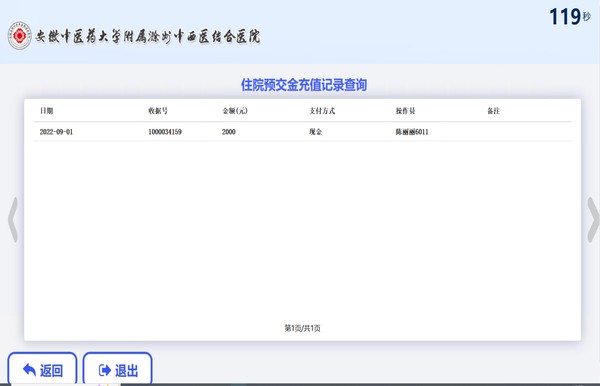Click the 返回 back button
Viewport: 600px width, 386px height.
pos(42,368)
